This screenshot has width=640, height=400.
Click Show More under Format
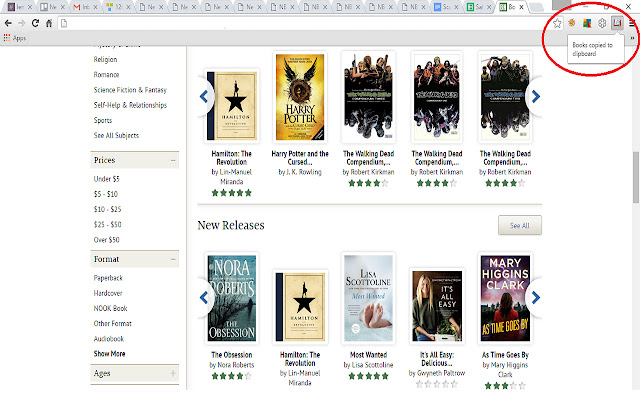click(109, 354)
